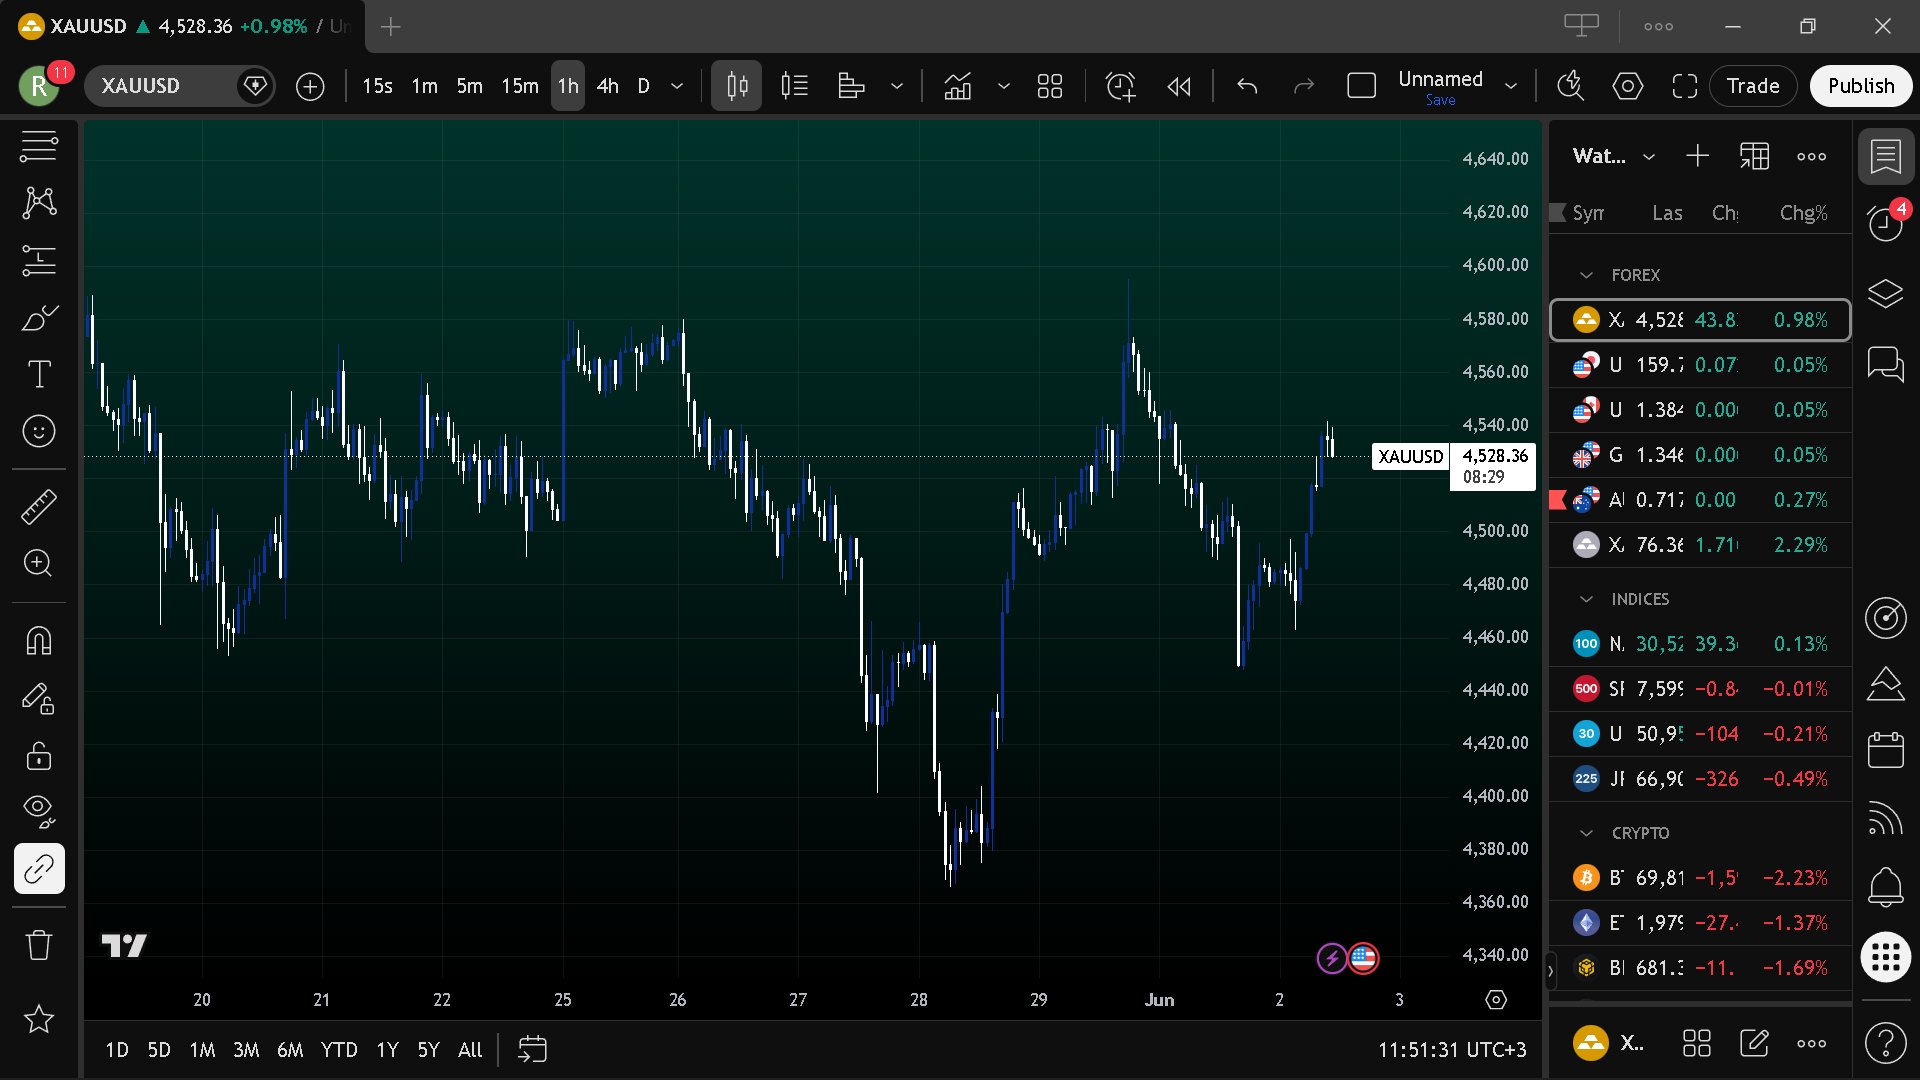This screenshot has width=1920, height=1080.
Task: Open the new tab plus button
Action: 391,27
